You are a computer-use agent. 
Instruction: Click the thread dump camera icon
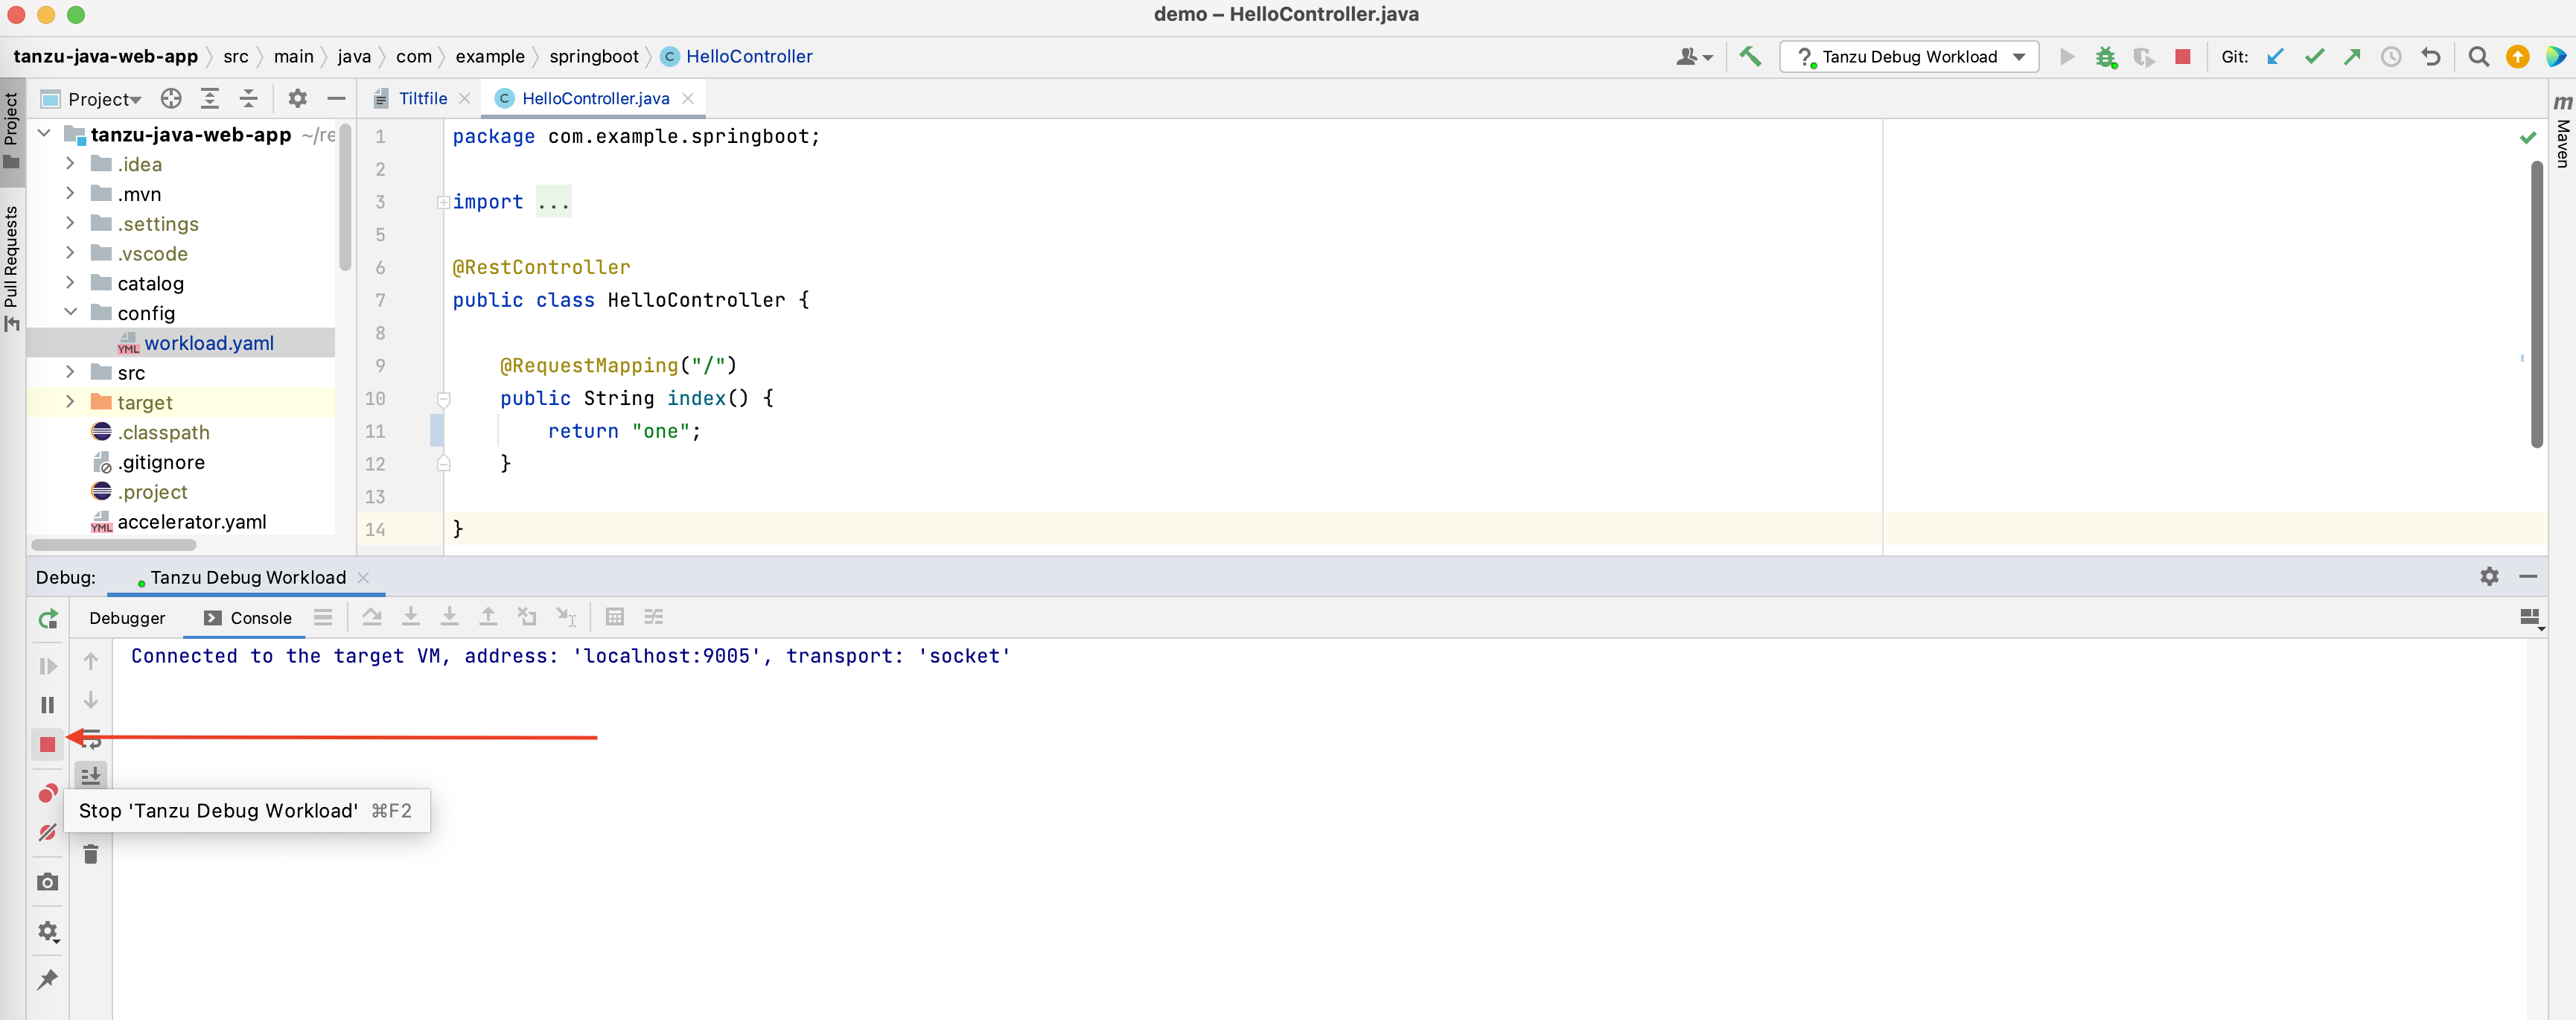(47, 882)
